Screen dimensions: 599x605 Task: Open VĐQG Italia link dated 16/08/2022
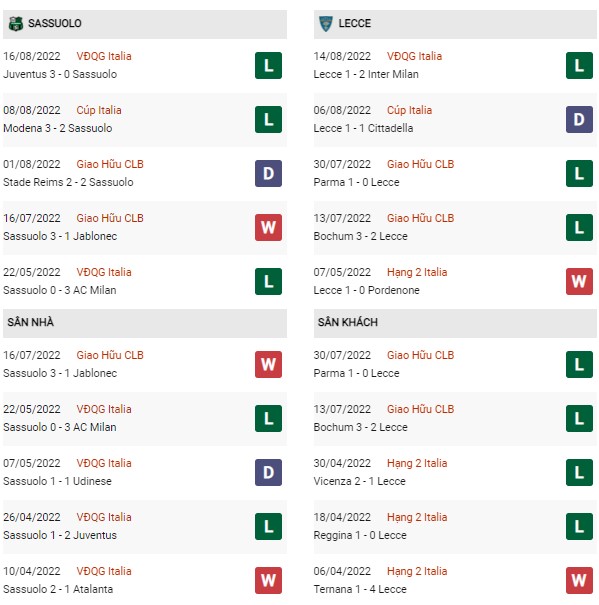[104, 56]
